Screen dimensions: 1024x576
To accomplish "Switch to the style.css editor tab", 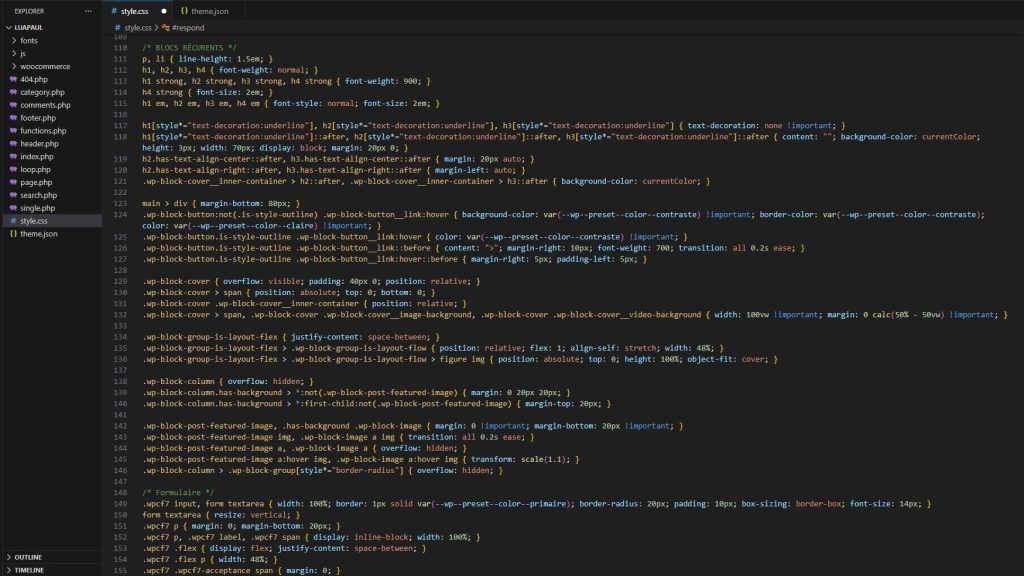I will pos(138,11).
